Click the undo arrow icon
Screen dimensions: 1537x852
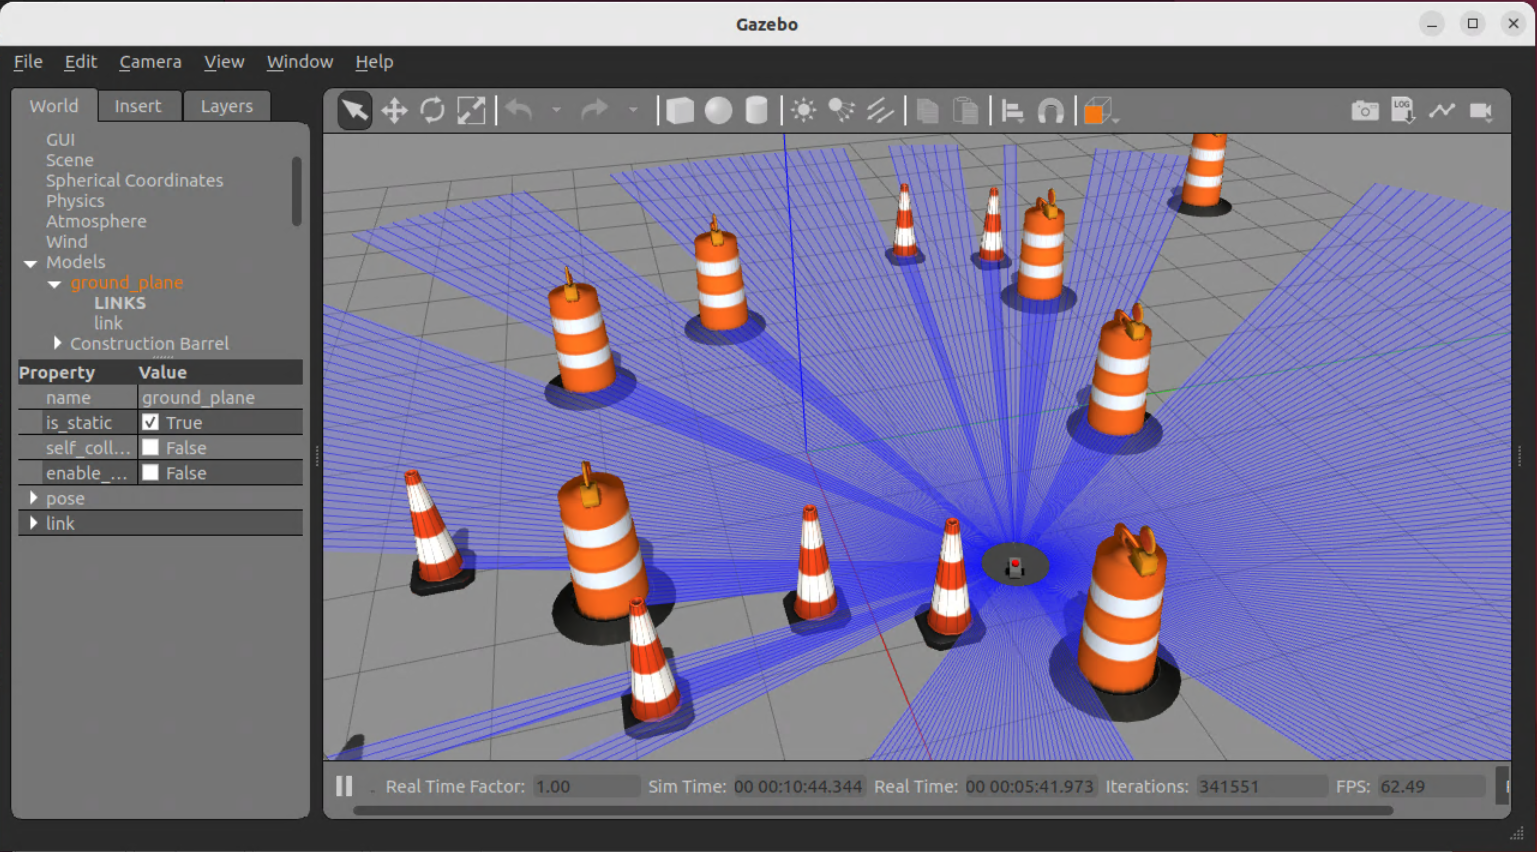tap(519, 110)
